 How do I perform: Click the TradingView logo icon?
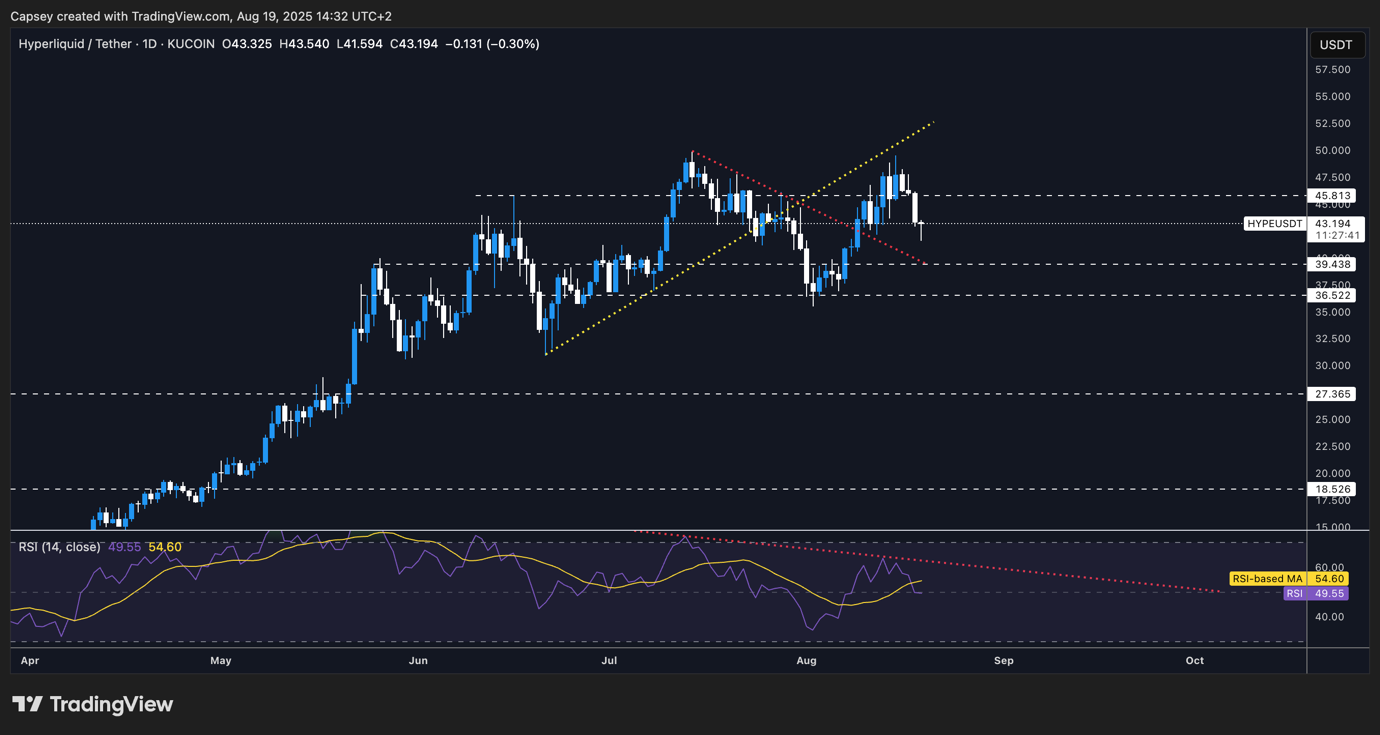(x=27, y=704)
